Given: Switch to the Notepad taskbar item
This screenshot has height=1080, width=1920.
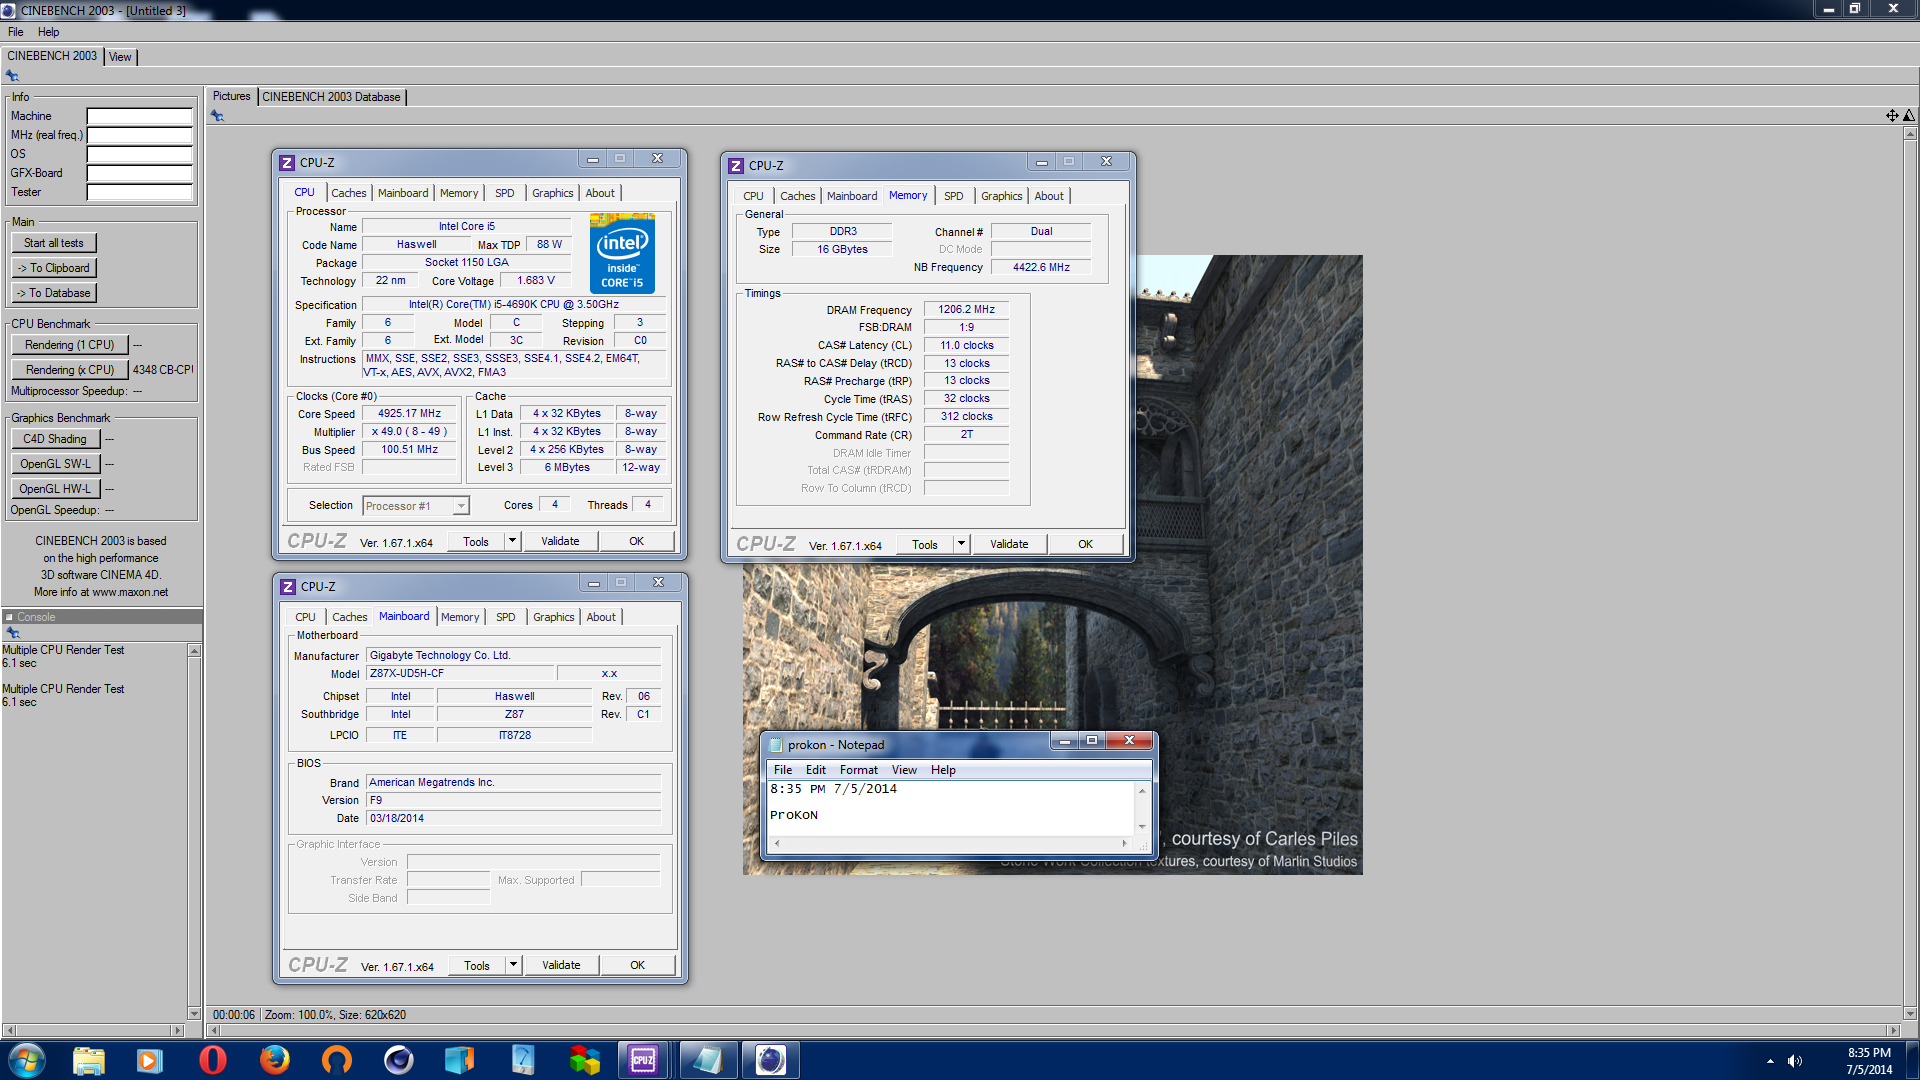Looking at the screenshot, I should pos(707,1060).
